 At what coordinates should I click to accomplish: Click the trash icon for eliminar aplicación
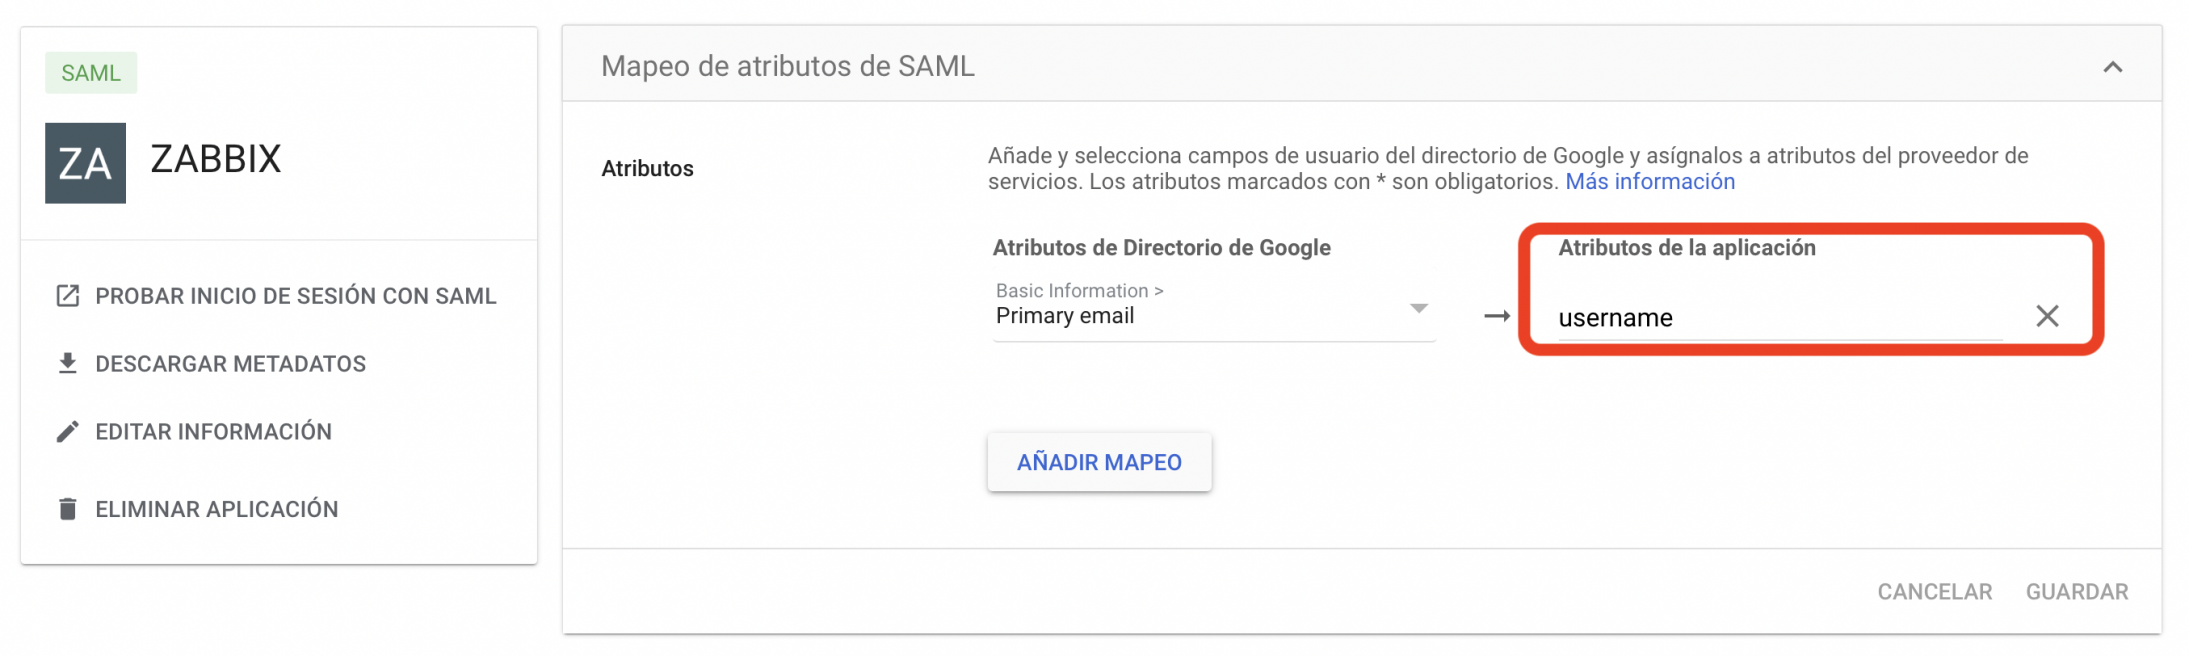67,509
